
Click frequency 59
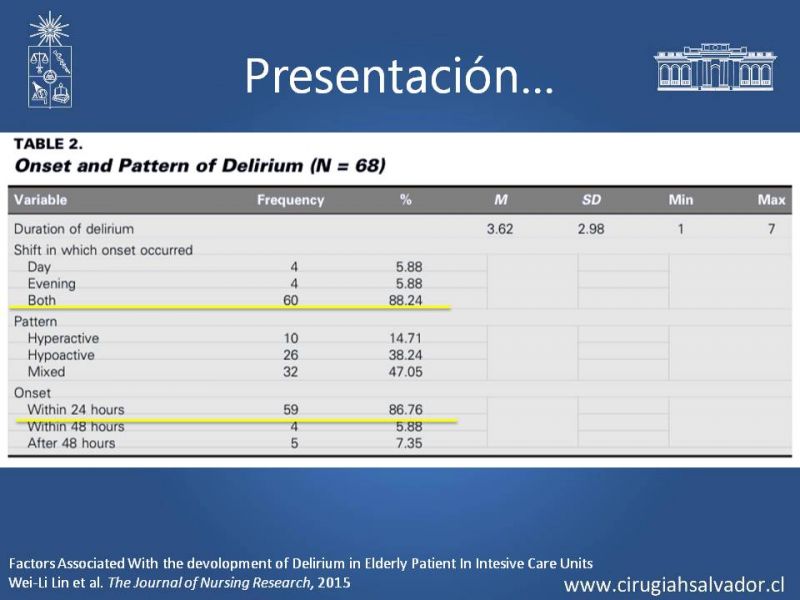tap(290, 410)
